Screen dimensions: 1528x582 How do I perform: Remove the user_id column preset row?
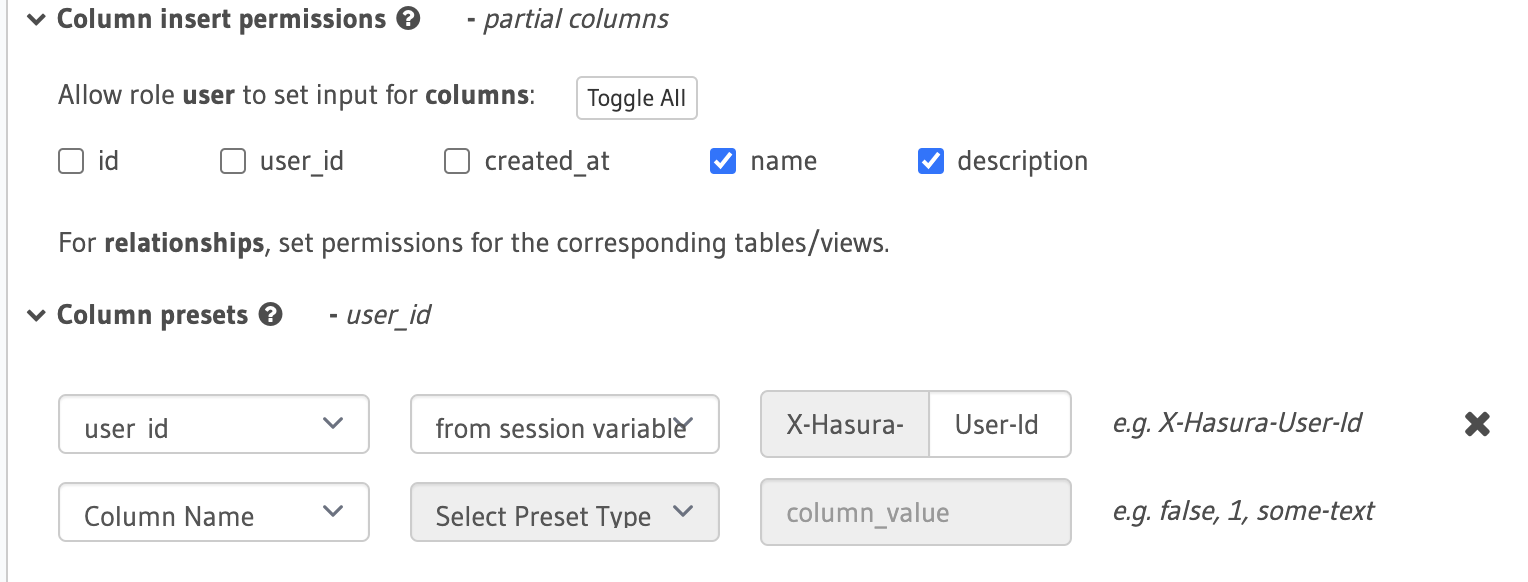click(x=1477, y=424)
